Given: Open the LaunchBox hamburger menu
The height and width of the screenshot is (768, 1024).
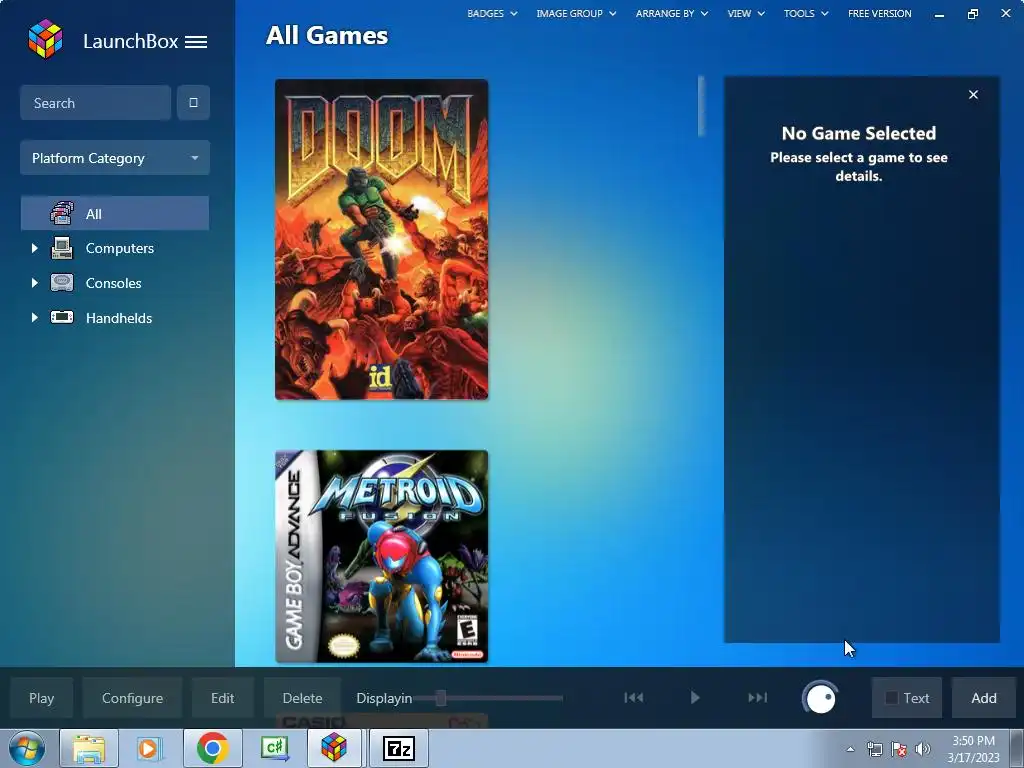Looking at the screenshot, I should (196, 42).
